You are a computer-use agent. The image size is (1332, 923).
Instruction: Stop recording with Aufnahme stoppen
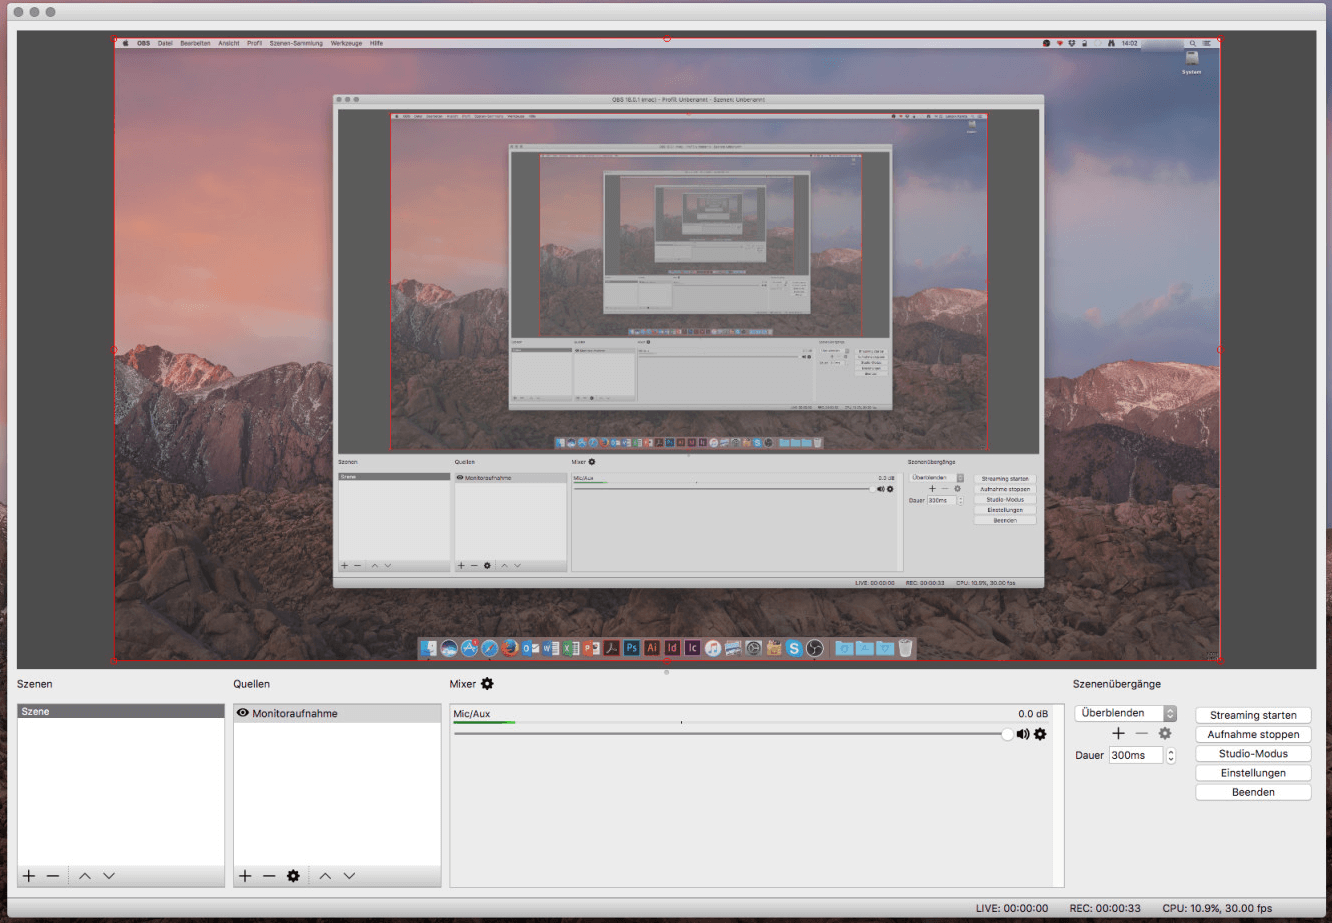[x=1253, y=734]
